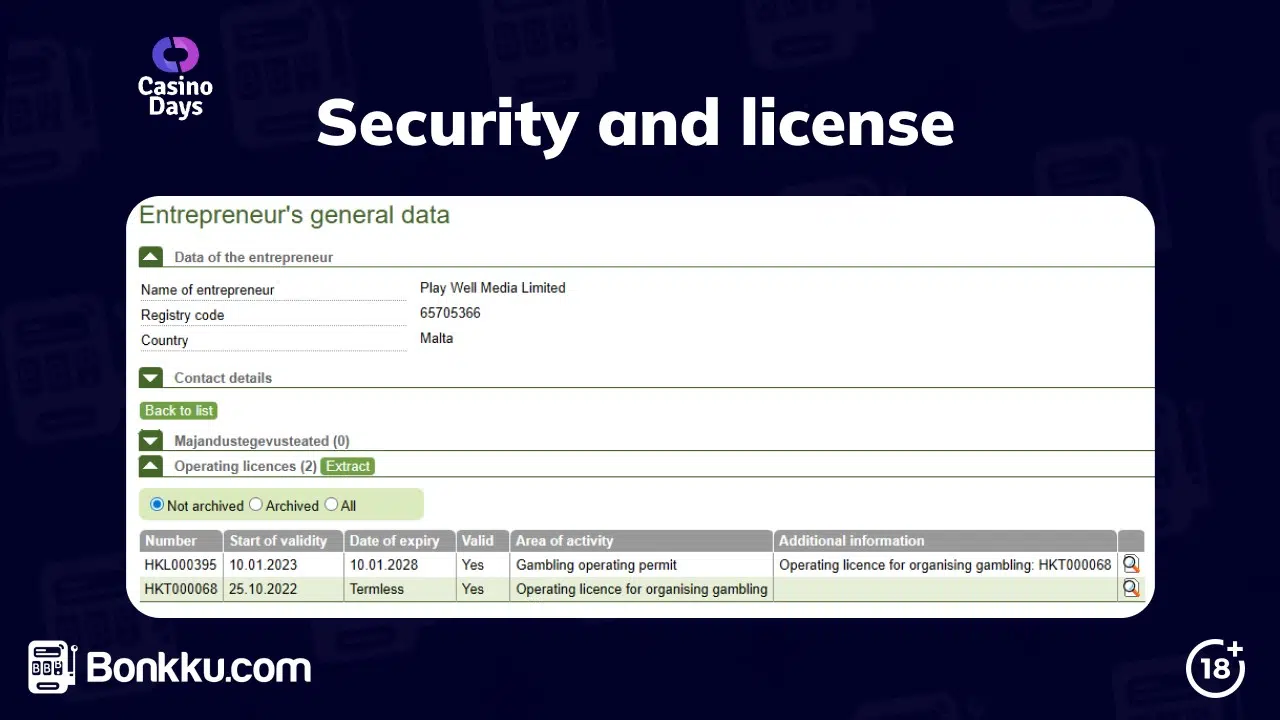
Task: Select the Not archived filter
Action: 157,505
